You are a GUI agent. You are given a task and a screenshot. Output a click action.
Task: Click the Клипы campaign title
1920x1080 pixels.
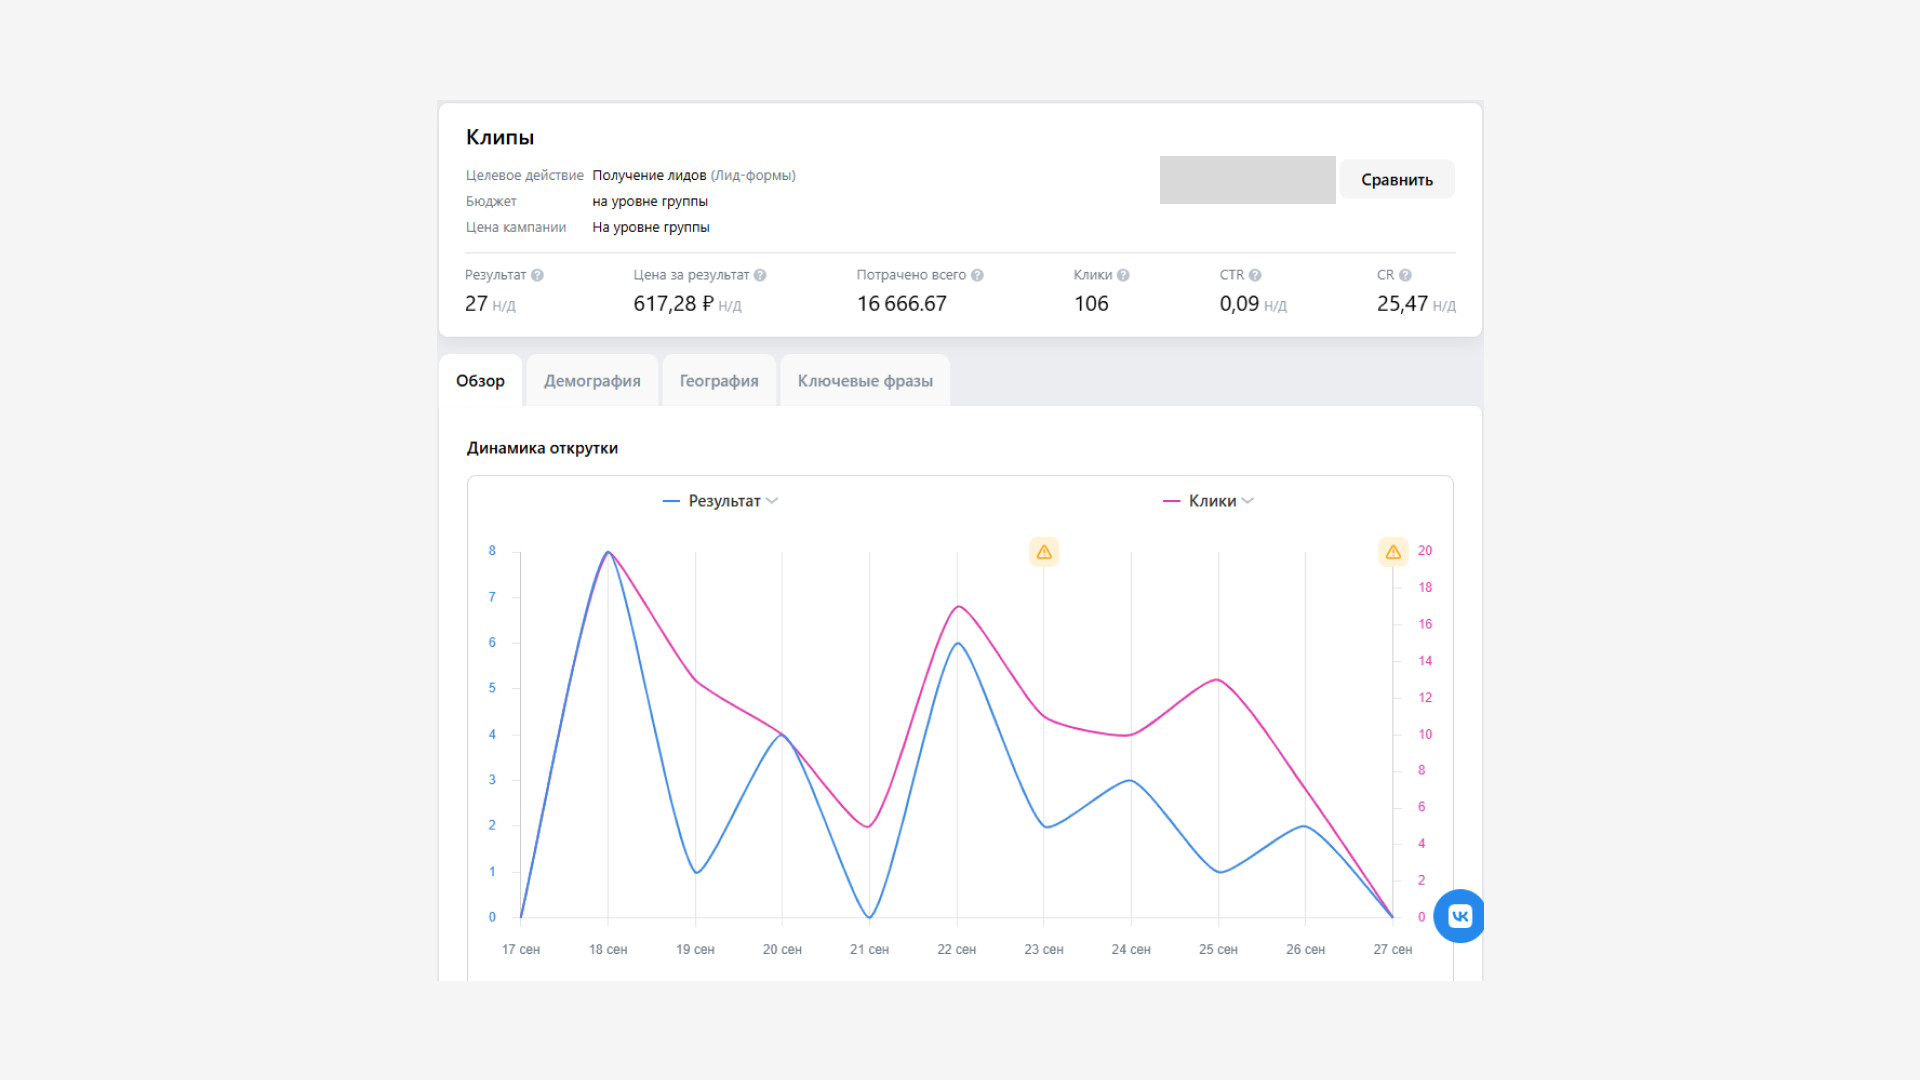[x=500, y=137]
